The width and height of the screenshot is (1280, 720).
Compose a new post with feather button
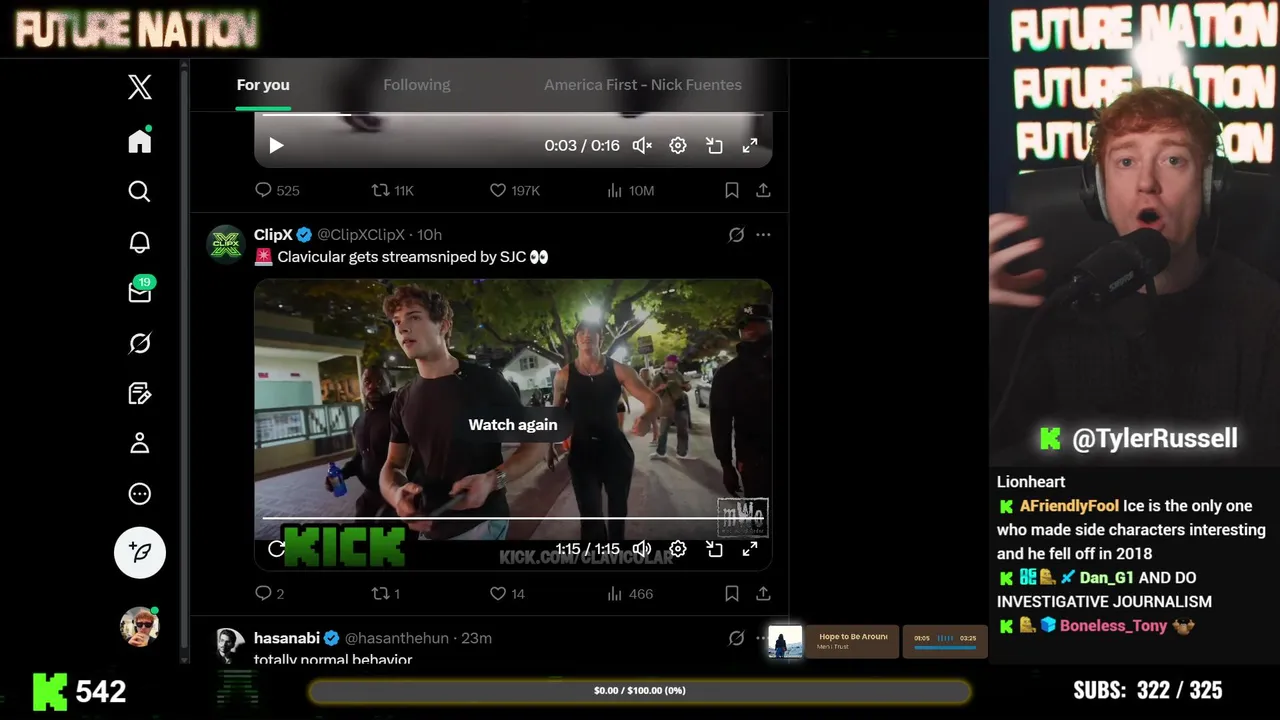click(140, 552)
